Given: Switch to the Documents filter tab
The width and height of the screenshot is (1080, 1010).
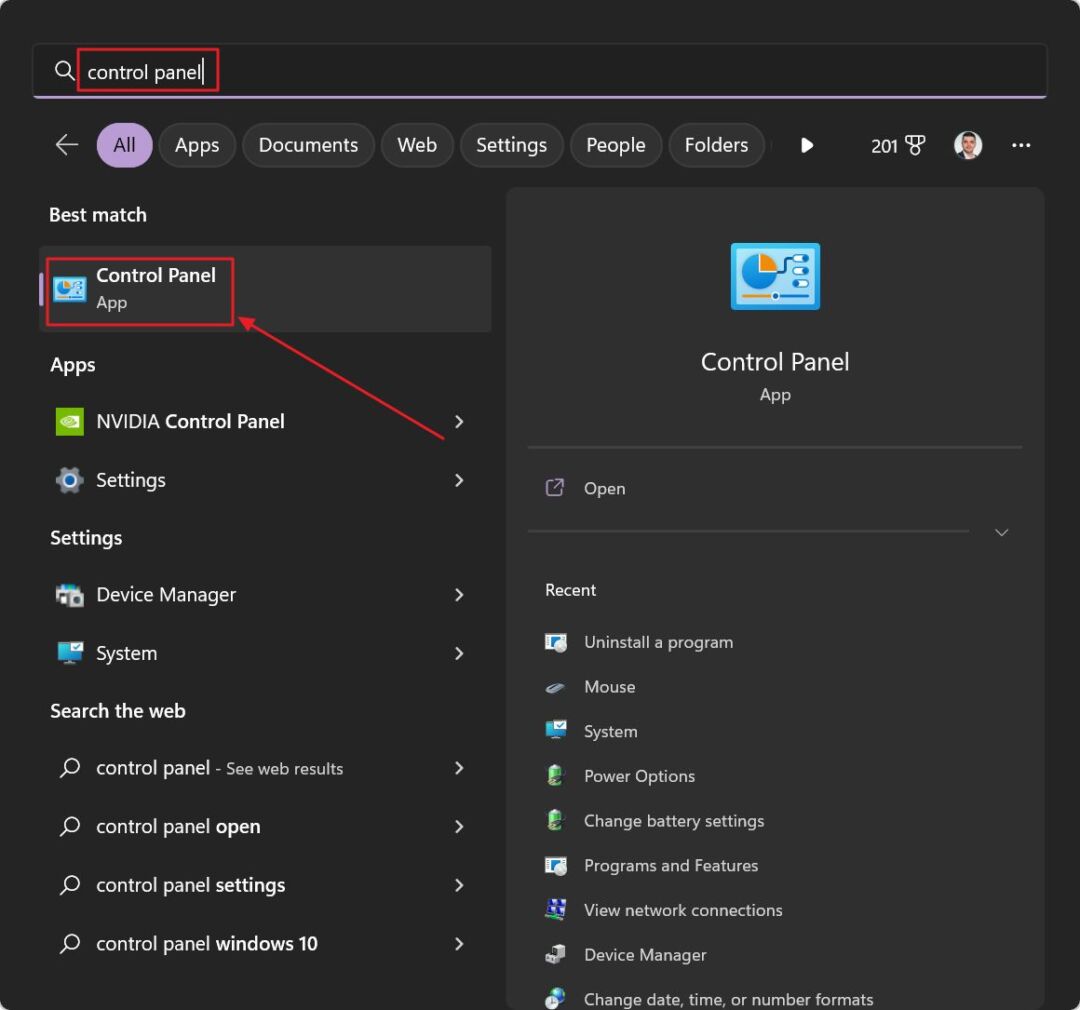Looking at the screenshot, I should [x=308, y=145].
